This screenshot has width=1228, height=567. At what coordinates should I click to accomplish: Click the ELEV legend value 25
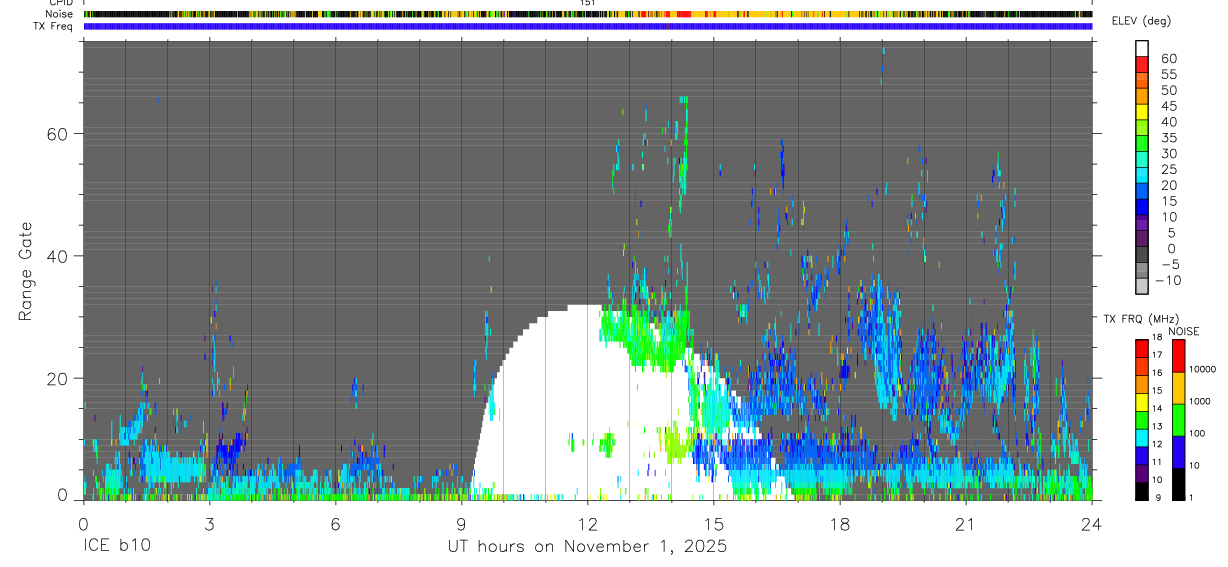point(1168,169)
